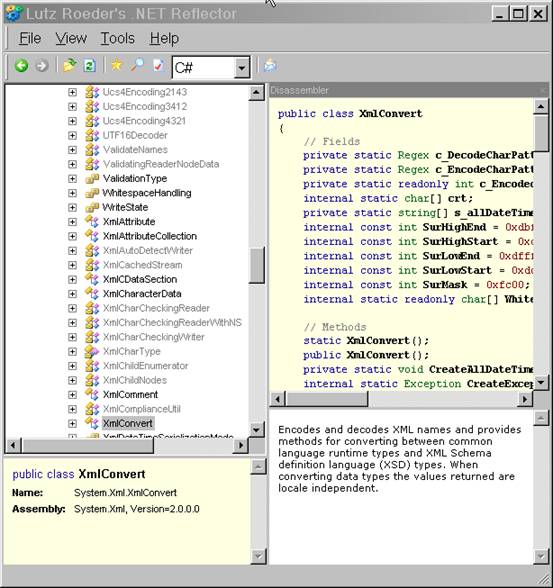Click the XmlCharCheckingWriter class icon
This screenshot has height=588, width=553.
(x=92, y=337)
